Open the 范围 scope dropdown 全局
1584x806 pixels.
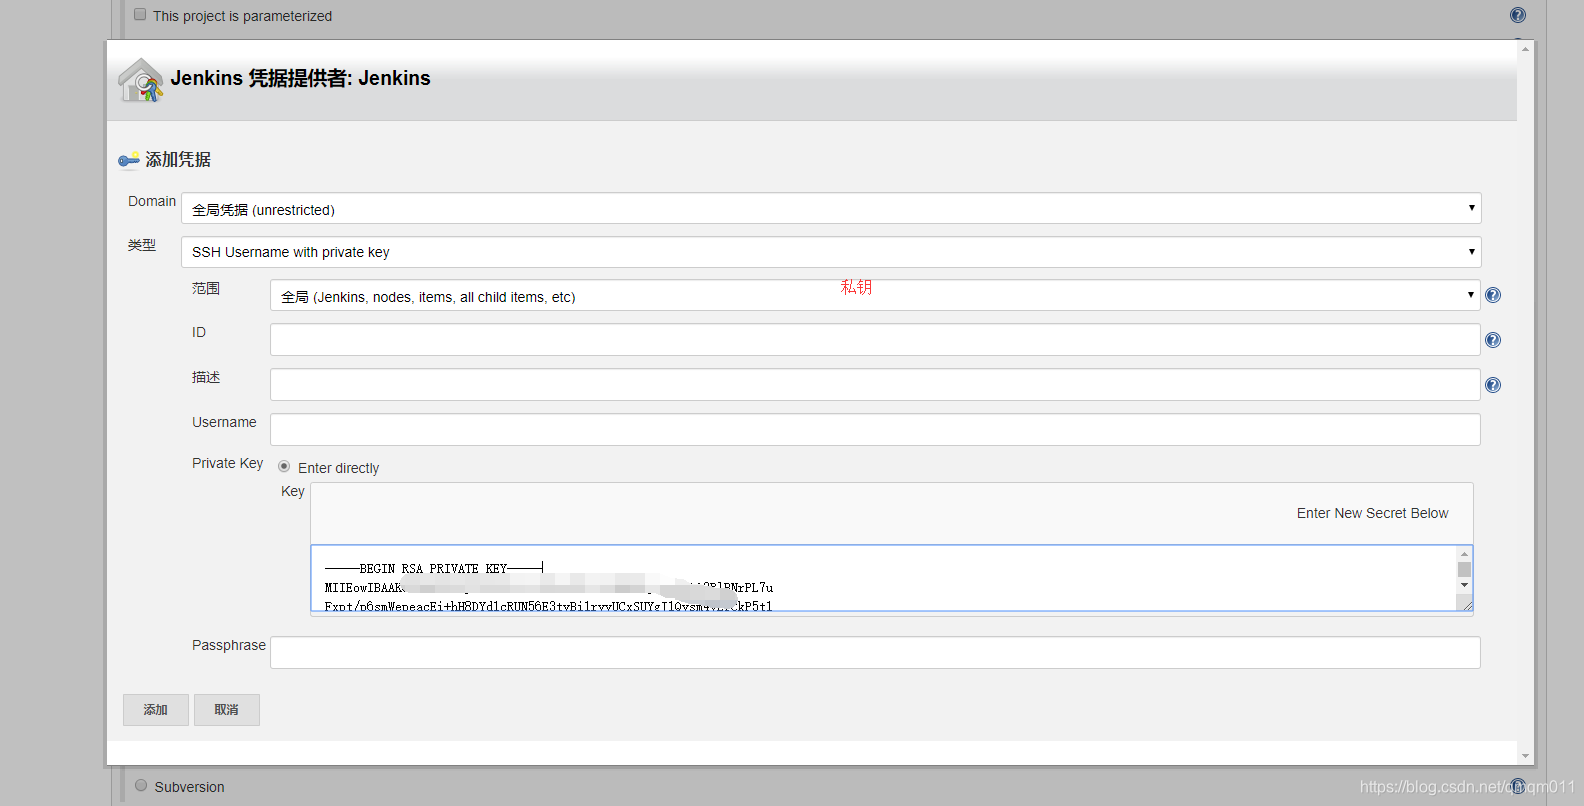click(x=875, y=295)
